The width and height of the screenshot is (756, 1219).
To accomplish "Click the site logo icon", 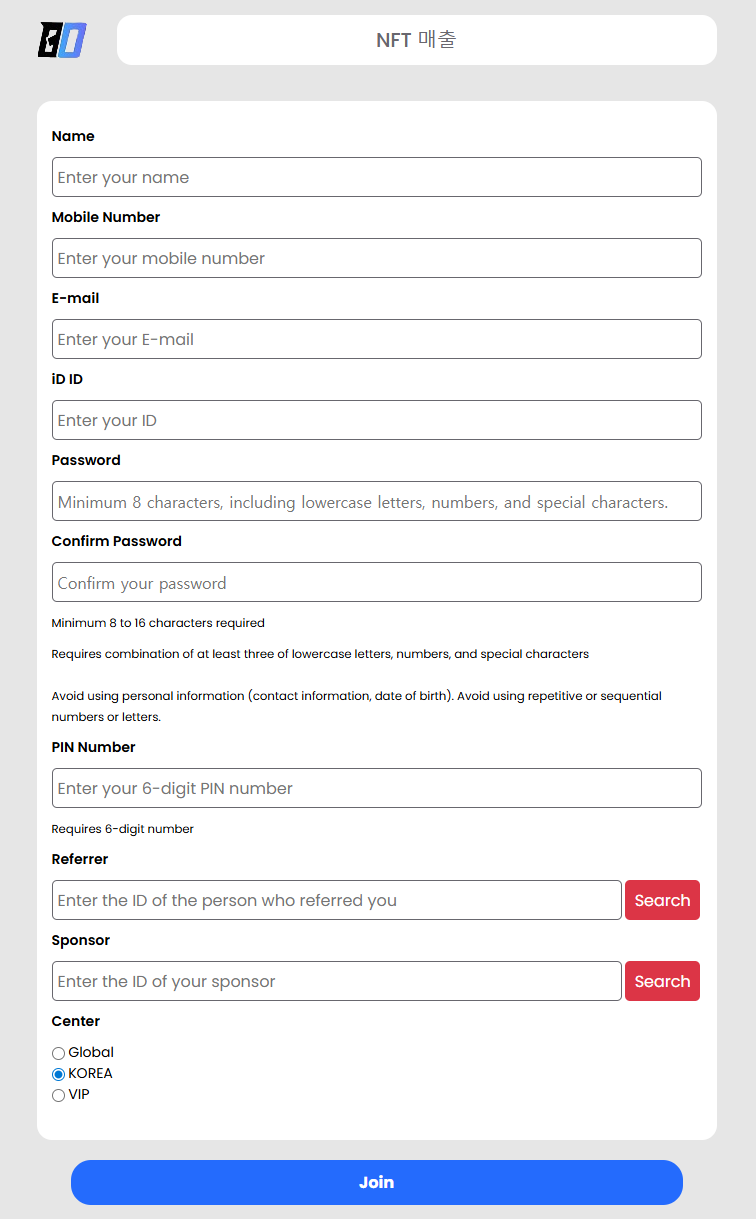I will coord(62,40).
